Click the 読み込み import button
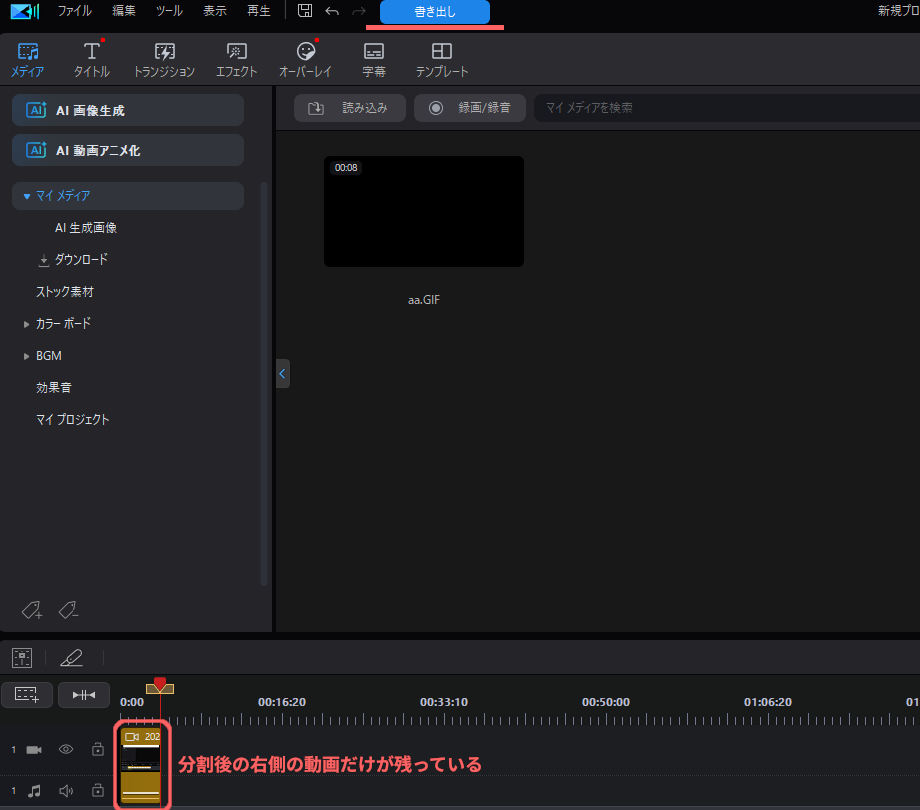 click(x=349, y=108)
